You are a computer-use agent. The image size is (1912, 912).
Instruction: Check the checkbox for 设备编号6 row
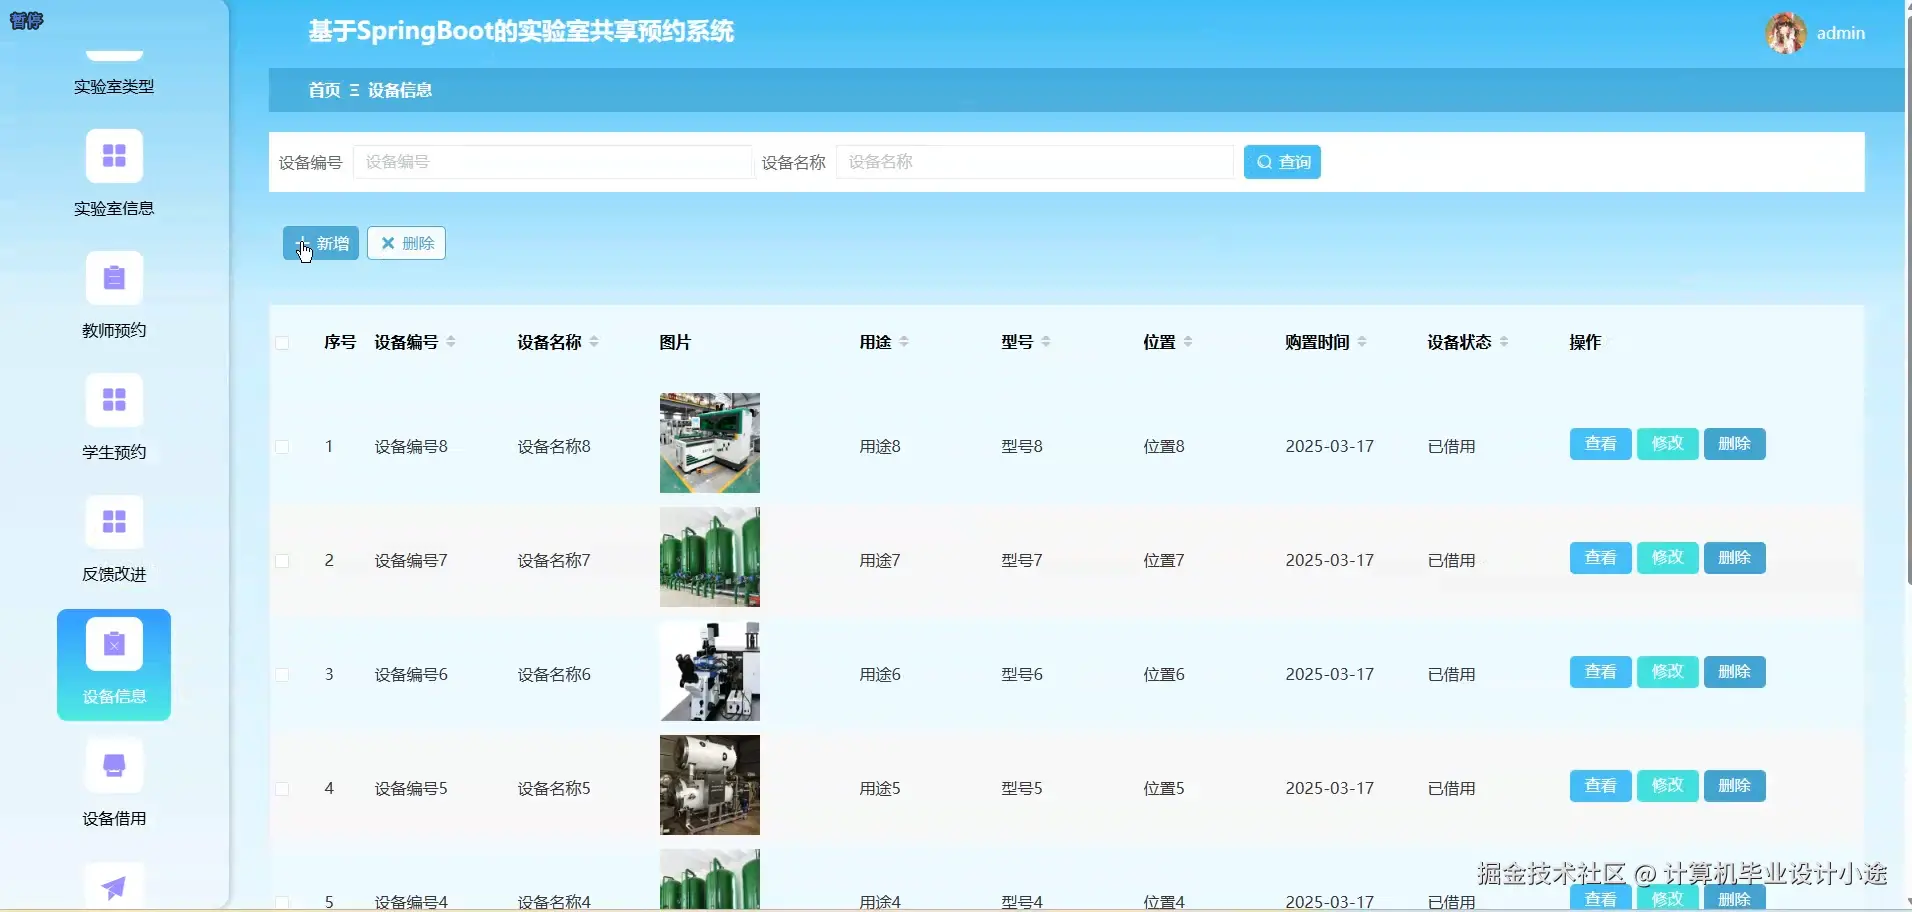pos(283,674)
